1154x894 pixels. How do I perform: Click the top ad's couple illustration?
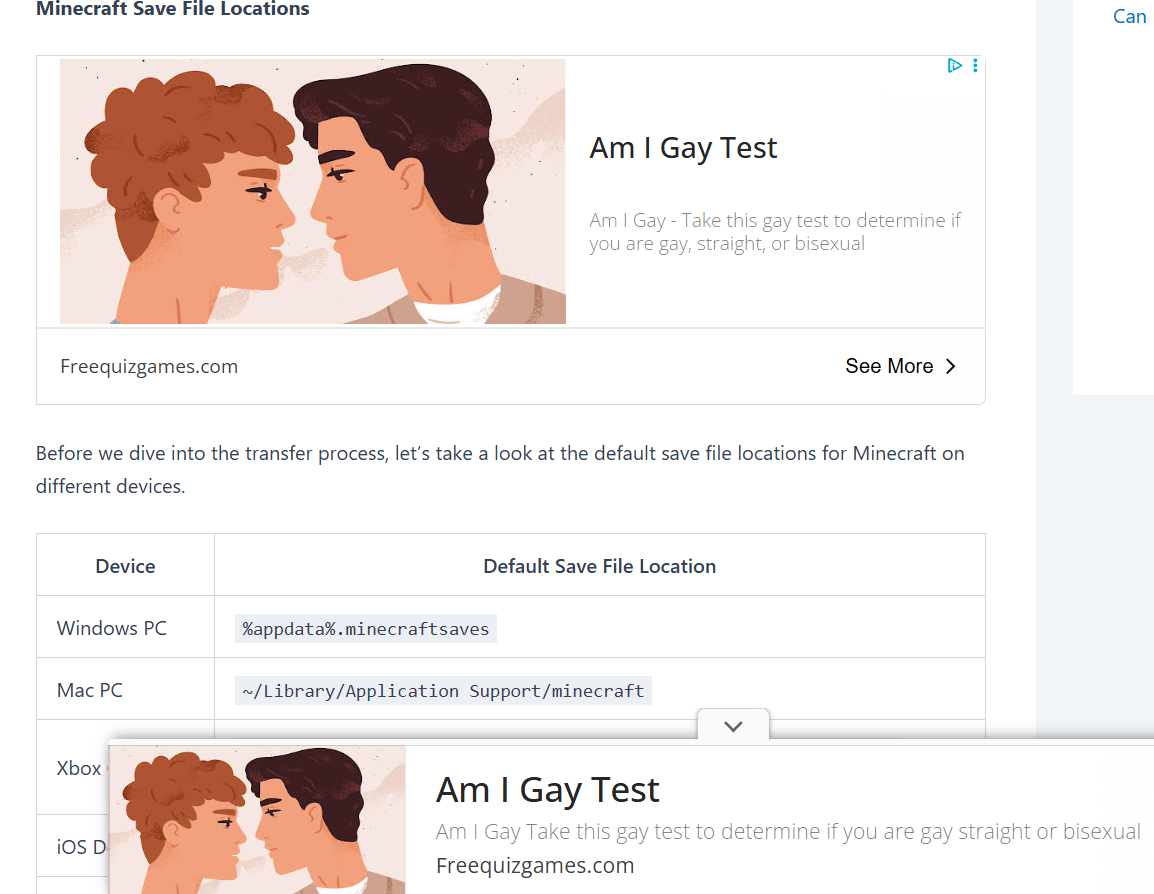click(312, 191)
